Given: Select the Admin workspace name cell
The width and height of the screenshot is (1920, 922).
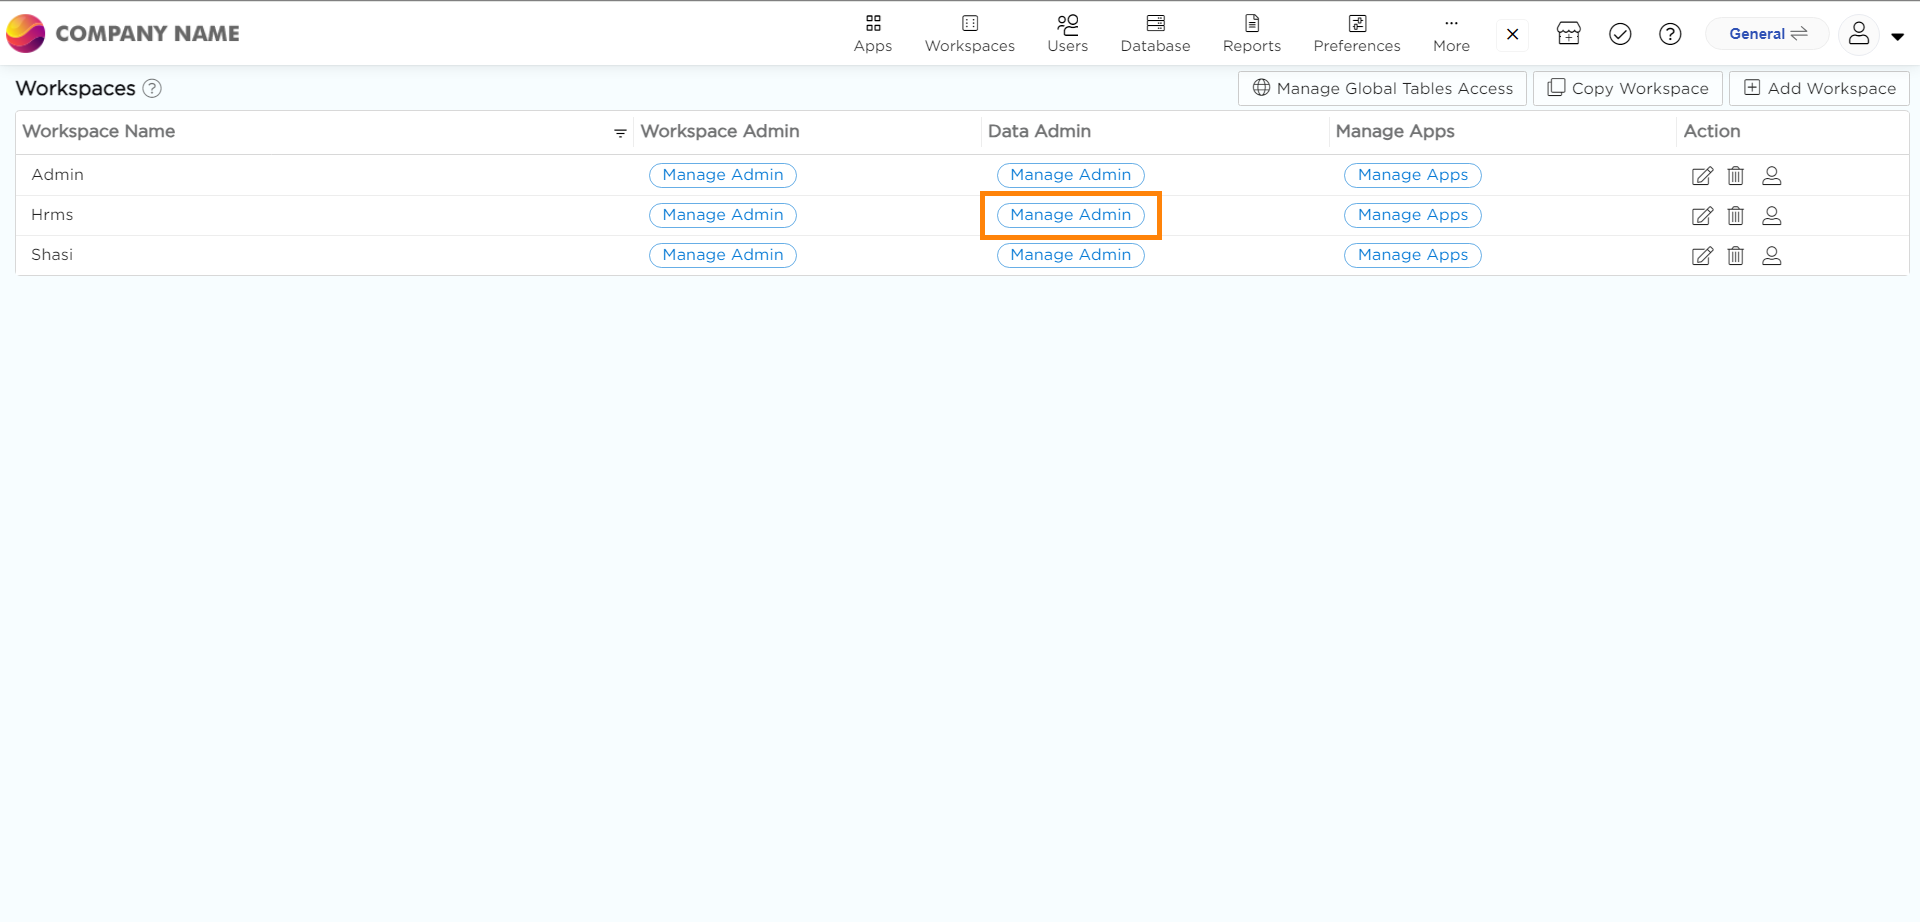Looking at the screenshot, I should click(58, 175).
